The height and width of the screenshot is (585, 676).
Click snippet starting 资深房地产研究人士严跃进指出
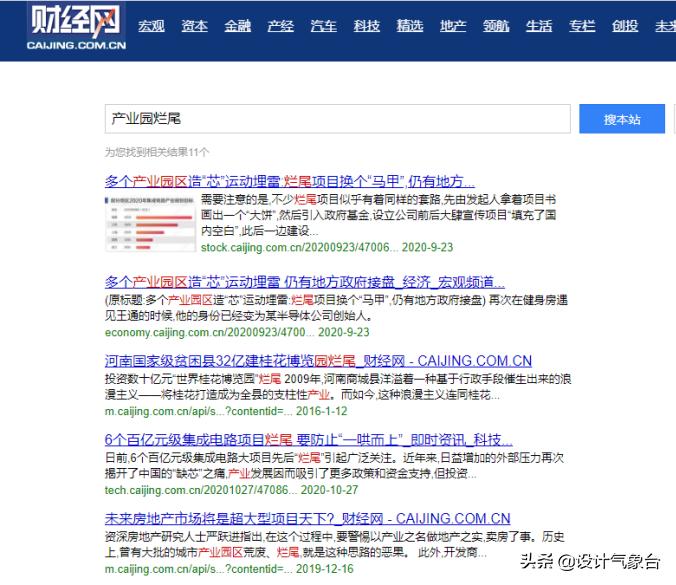pos(335,544)
